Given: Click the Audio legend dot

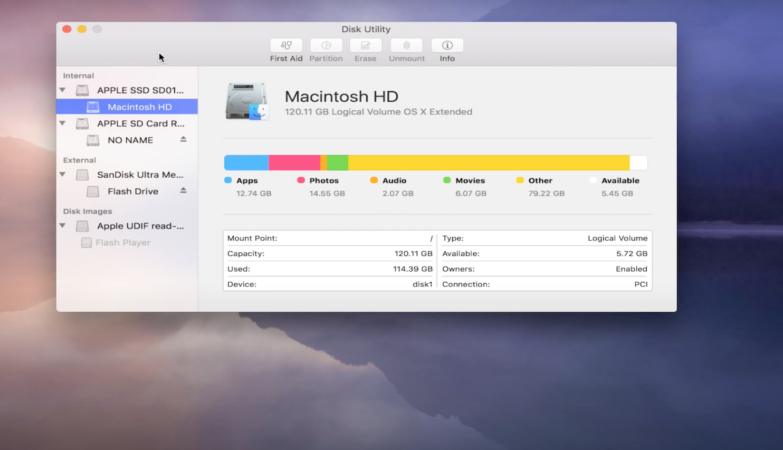Looking at the screenshot, I should coord(374,180).
